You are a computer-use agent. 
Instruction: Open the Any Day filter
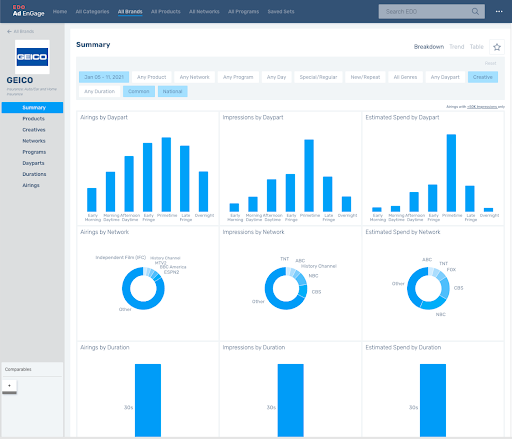click(x=276, y=77)
